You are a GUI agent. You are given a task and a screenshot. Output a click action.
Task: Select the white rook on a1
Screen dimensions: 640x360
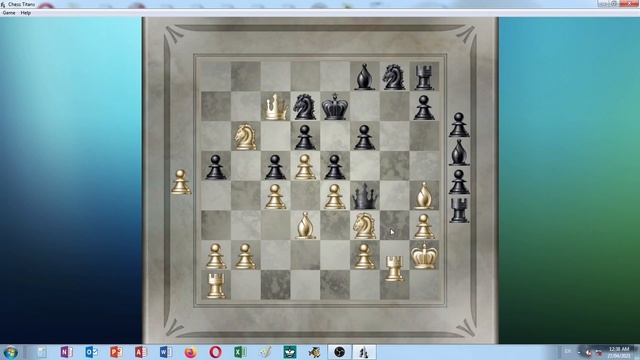click(216, 286)
